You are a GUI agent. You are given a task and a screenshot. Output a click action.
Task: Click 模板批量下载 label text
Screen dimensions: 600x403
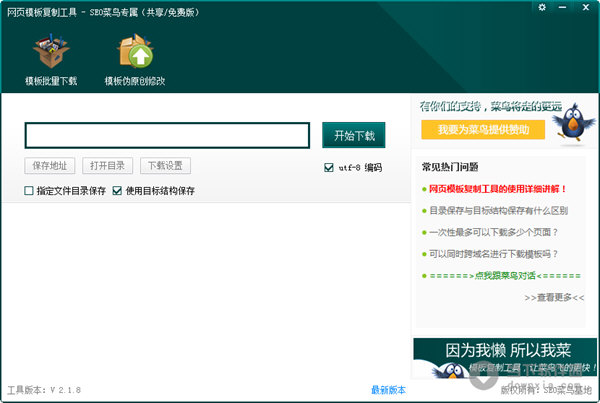[51, 81]
